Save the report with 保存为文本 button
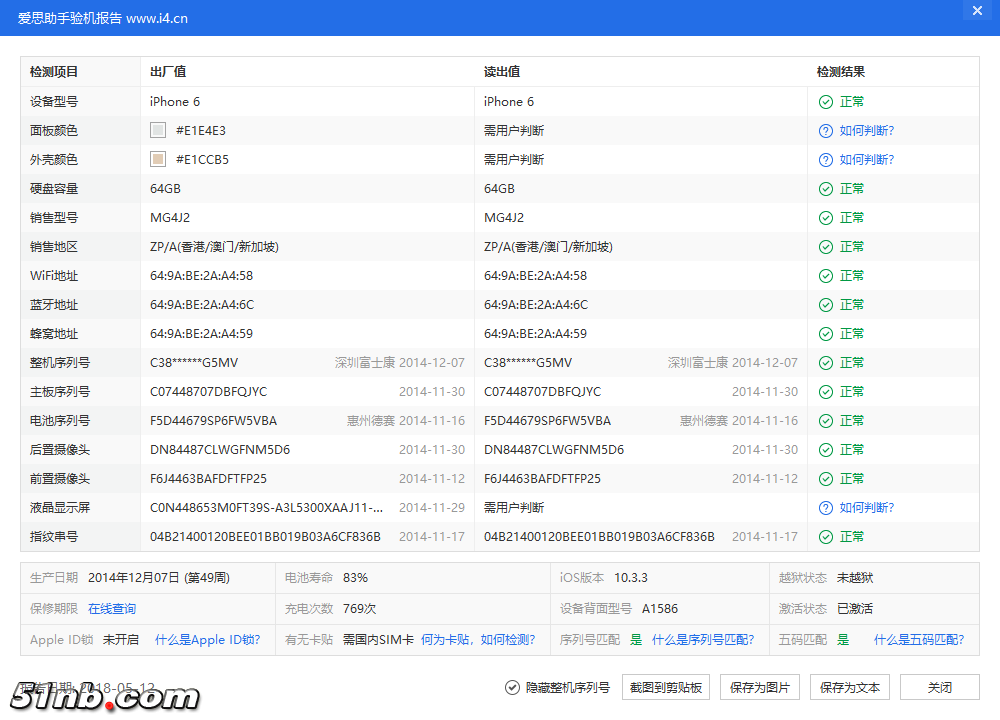1000x720 pixels. point(850,688)
